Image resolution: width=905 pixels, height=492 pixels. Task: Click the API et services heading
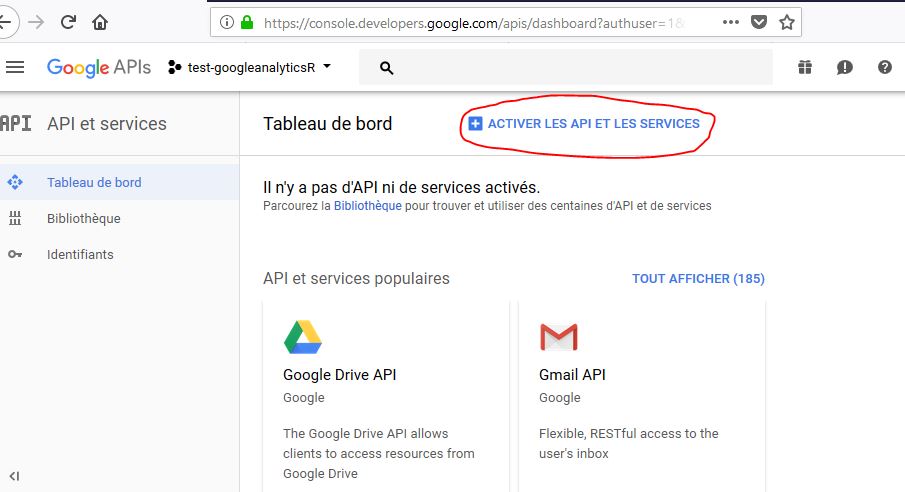(107, 124)
